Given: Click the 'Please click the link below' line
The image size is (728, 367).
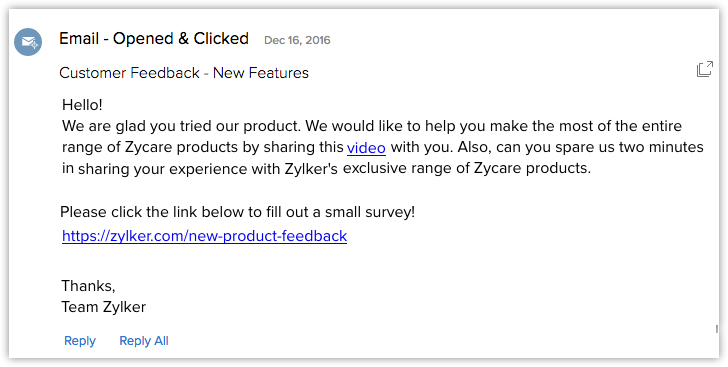Looking at the screenshot, I should coord(237,212).
